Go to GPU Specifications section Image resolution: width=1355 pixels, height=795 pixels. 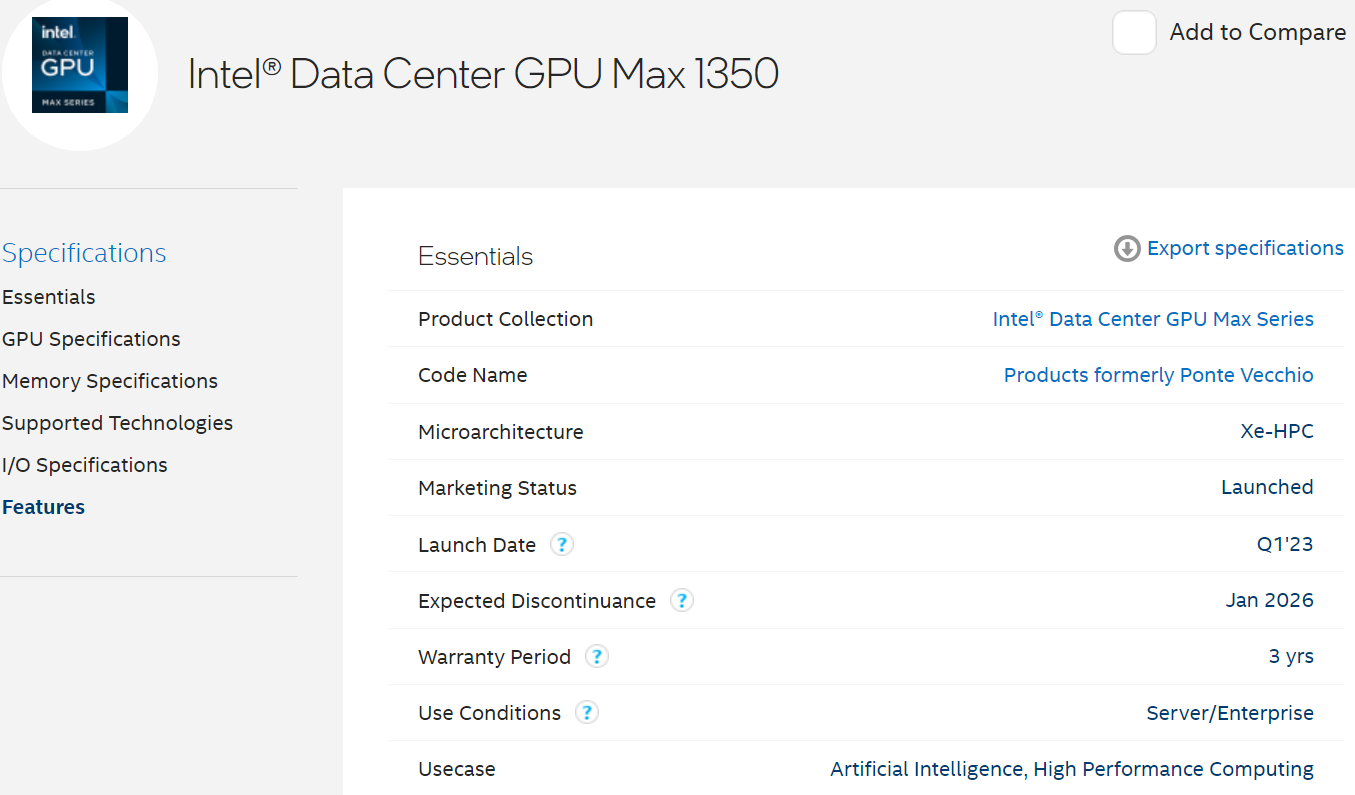pyautogui.click(x=91, y=339)
